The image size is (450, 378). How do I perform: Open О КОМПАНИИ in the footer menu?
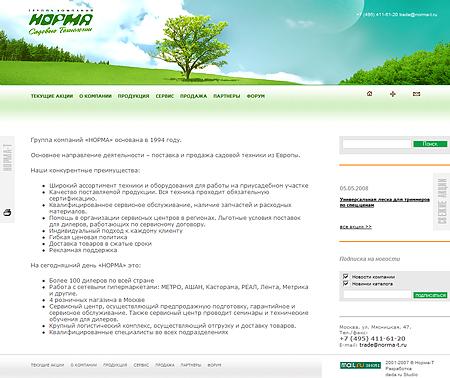coord(83,365)
